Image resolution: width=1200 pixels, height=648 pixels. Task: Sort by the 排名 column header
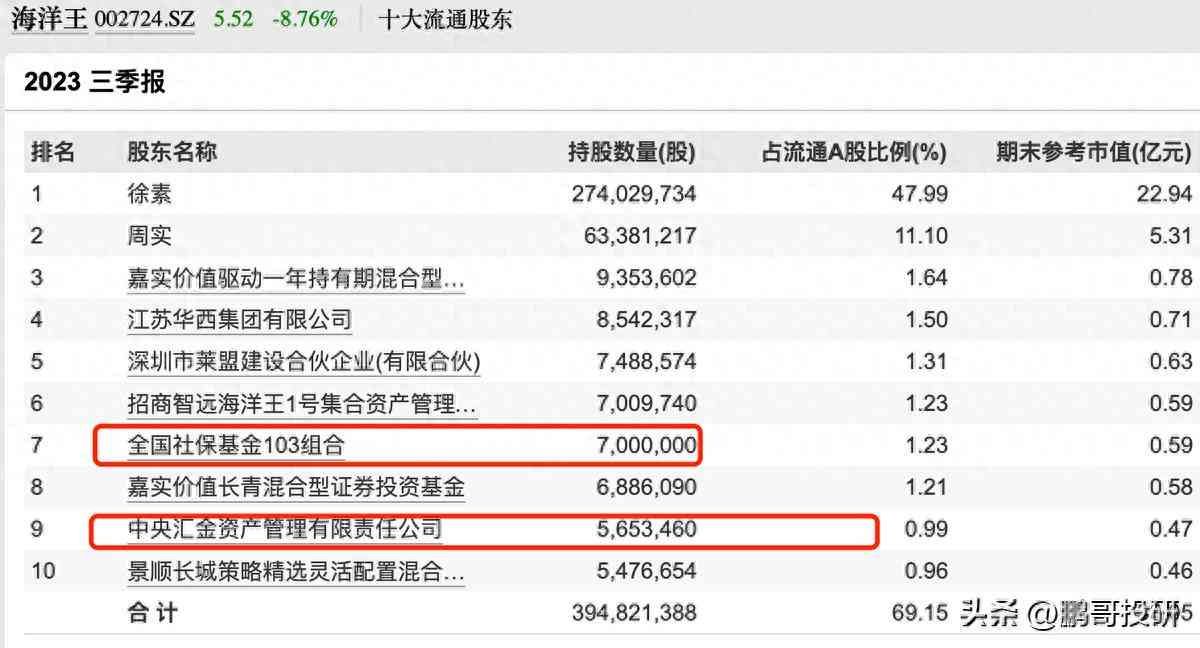53,152
